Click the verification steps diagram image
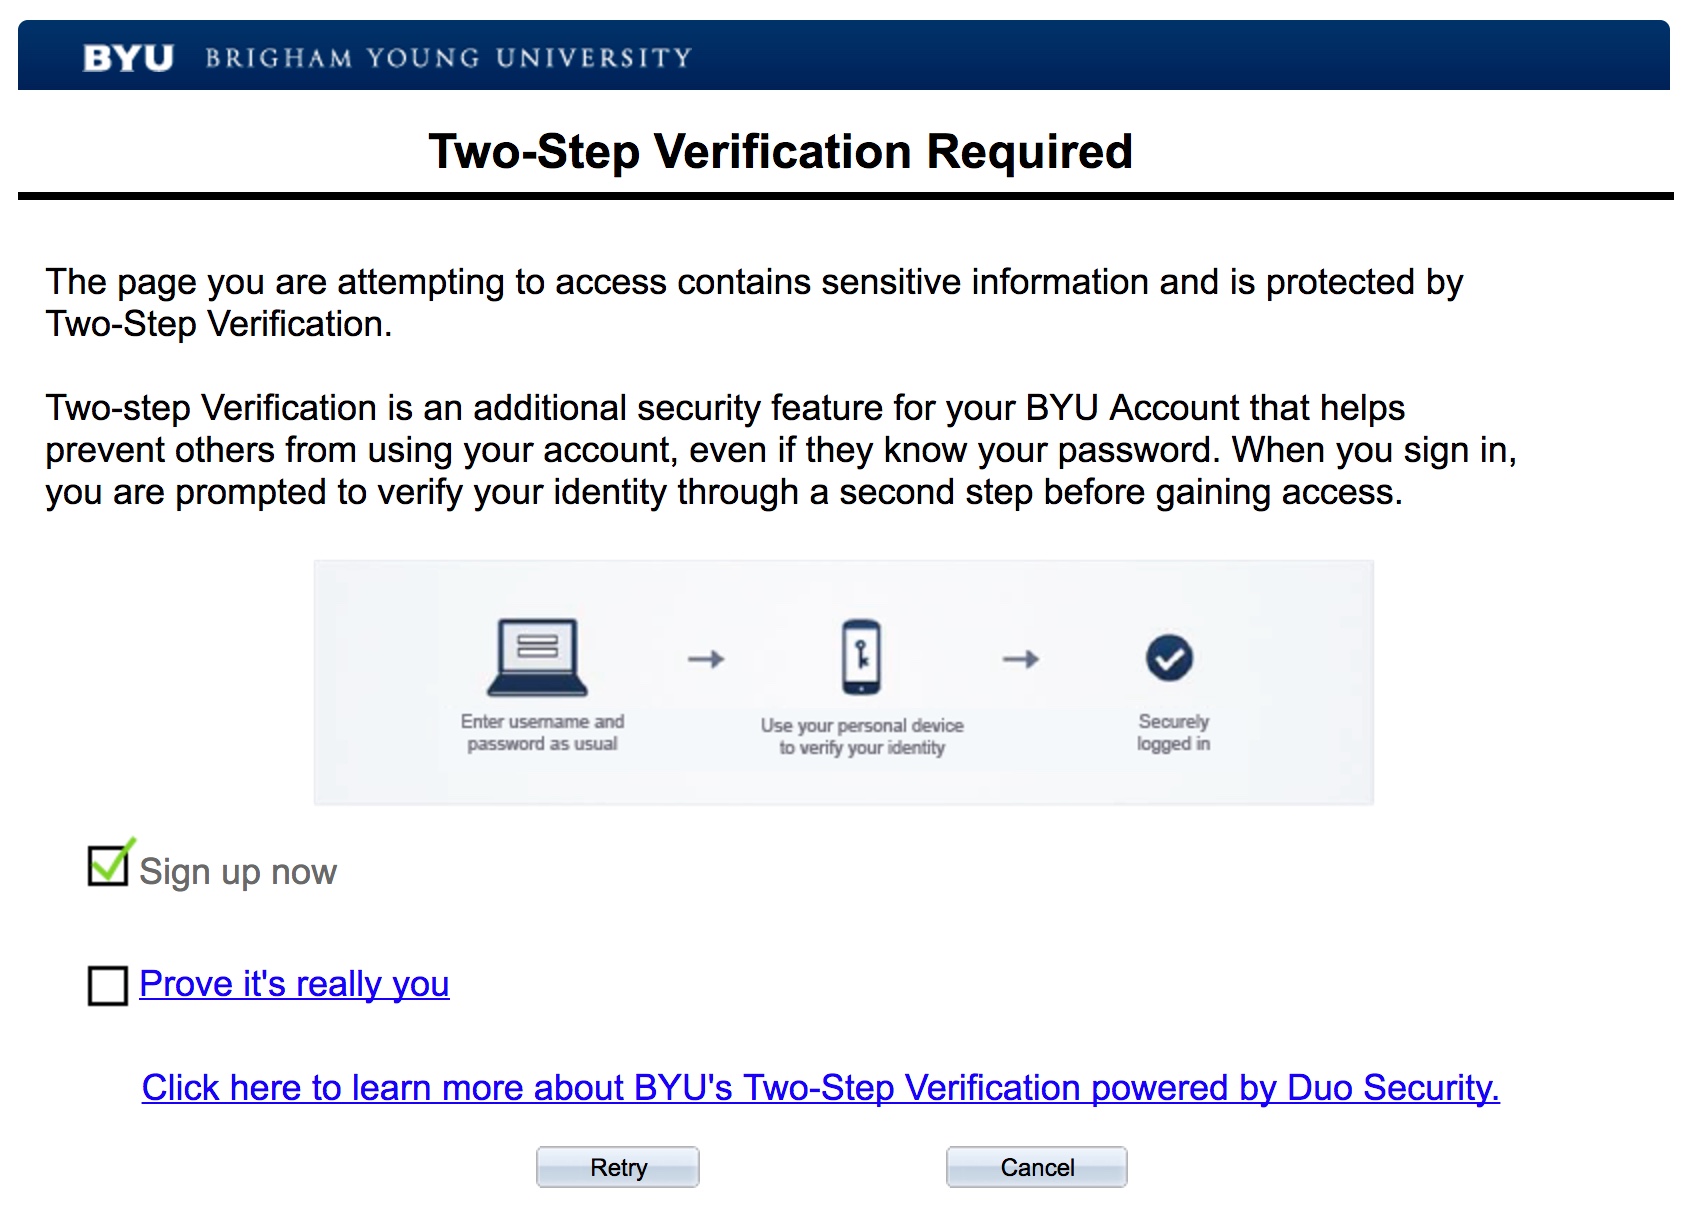1684x1218 pixels. click(844, 682)
